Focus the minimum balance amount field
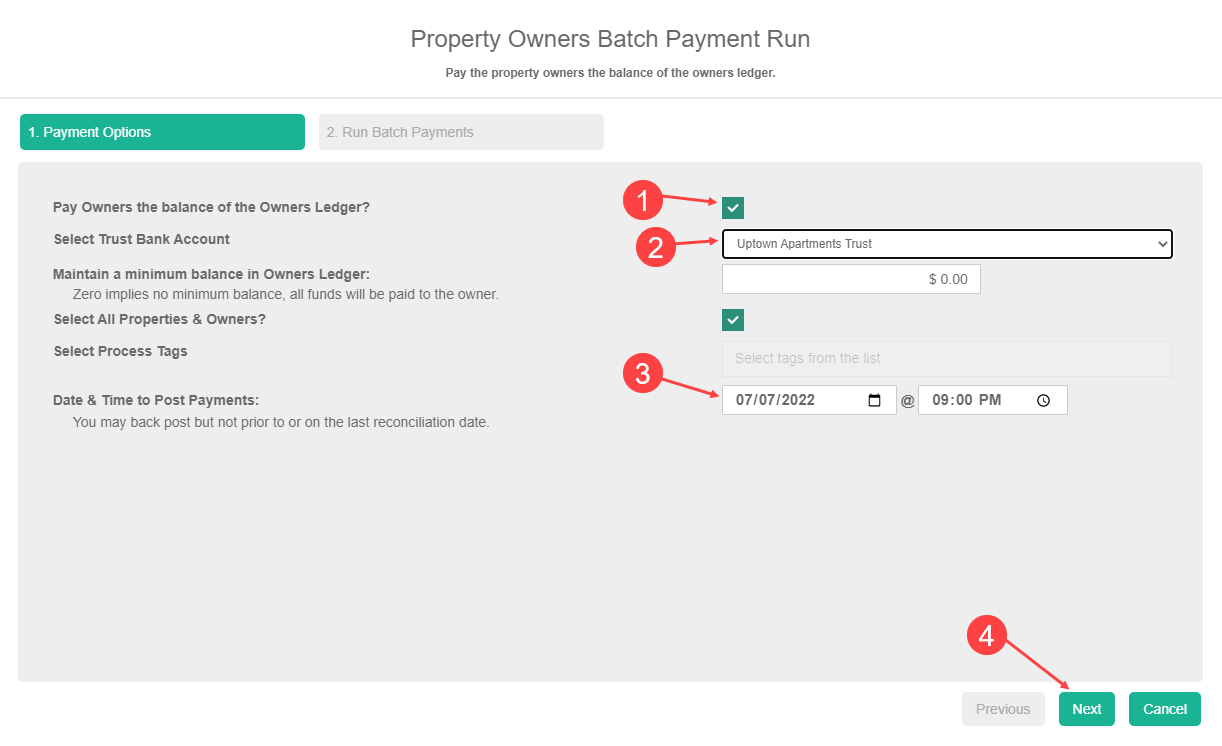This screenshot has width=1222, height=746. (851, 279)
